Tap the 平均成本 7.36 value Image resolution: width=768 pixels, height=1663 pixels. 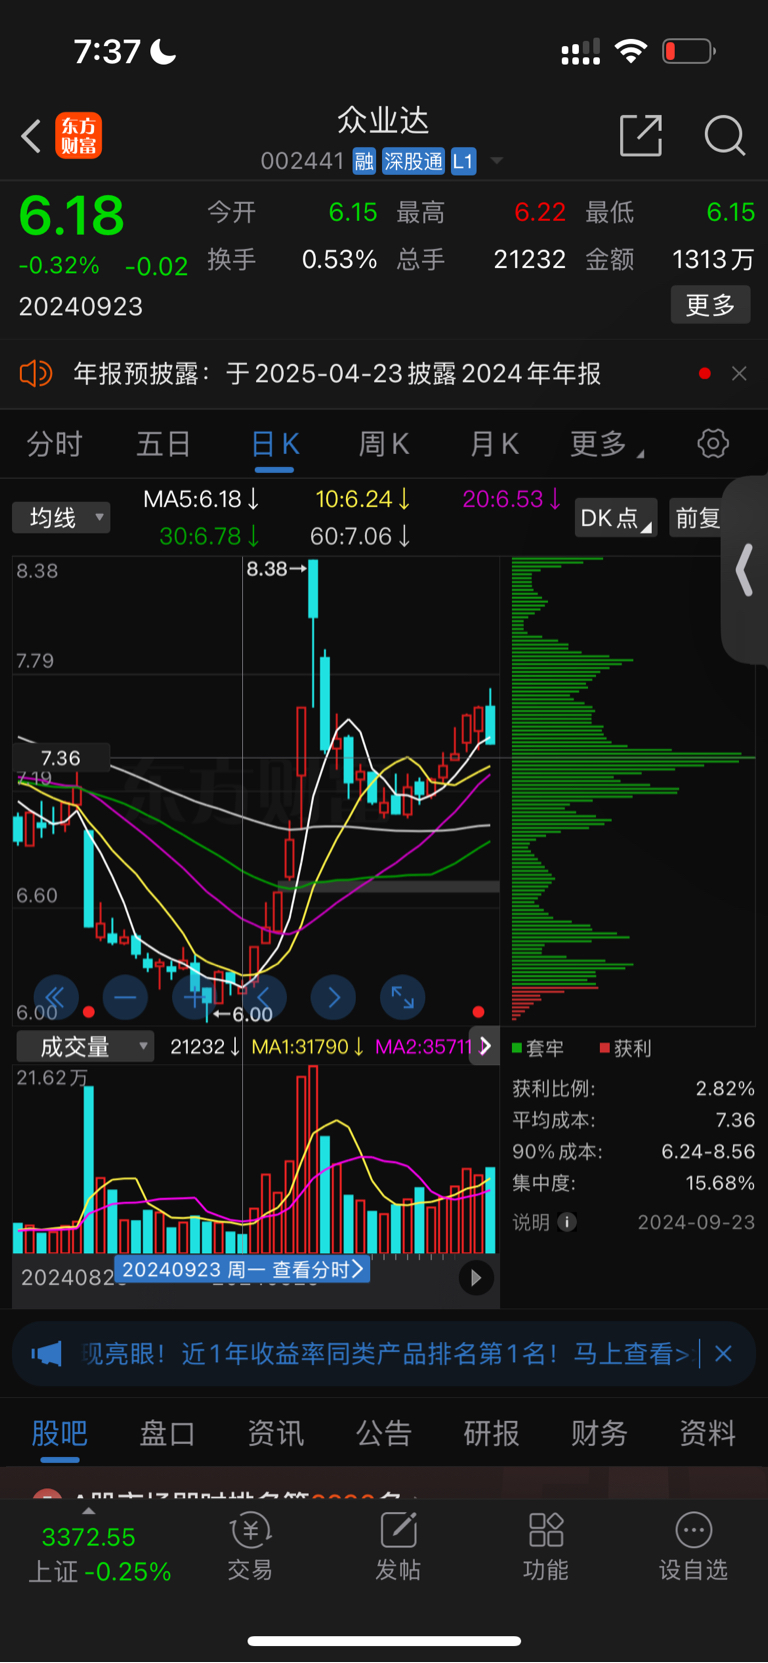coord(735,1120)
